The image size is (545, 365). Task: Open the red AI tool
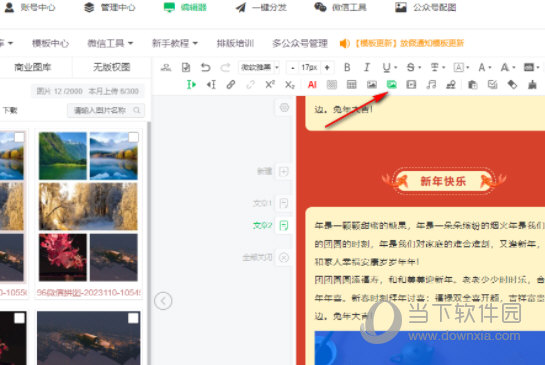[312, 84]
